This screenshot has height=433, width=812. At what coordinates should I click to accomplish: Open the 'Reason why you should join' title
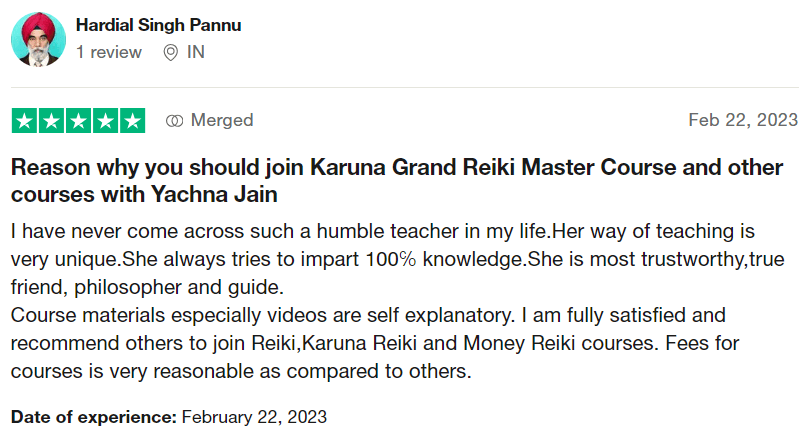(x=397, y=181)
